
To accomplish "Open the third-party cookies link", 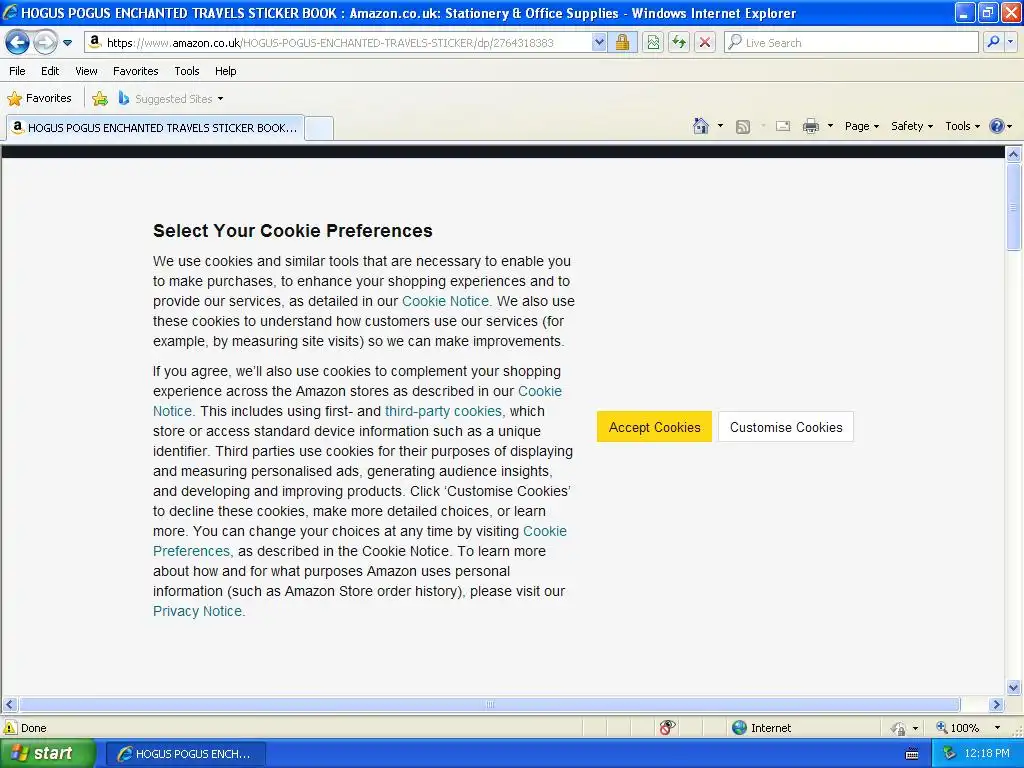I will (x=443, y=411).
